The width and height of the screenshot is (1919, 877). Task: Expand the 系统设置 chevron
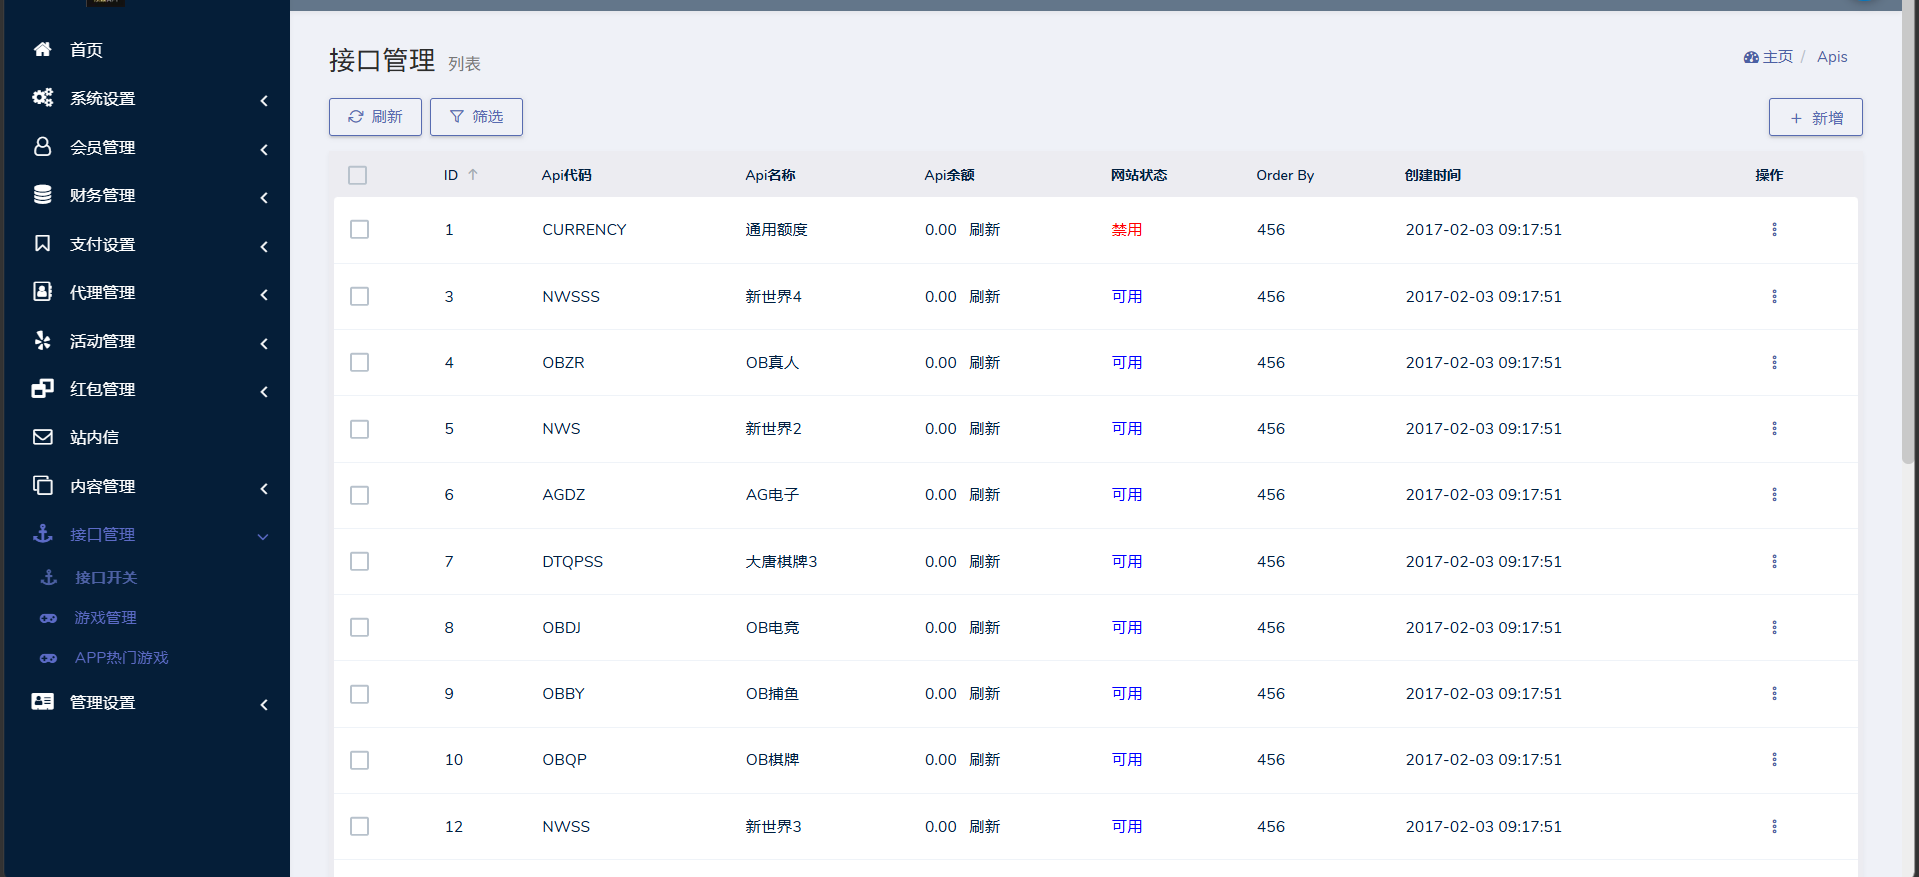click(264, 100)
